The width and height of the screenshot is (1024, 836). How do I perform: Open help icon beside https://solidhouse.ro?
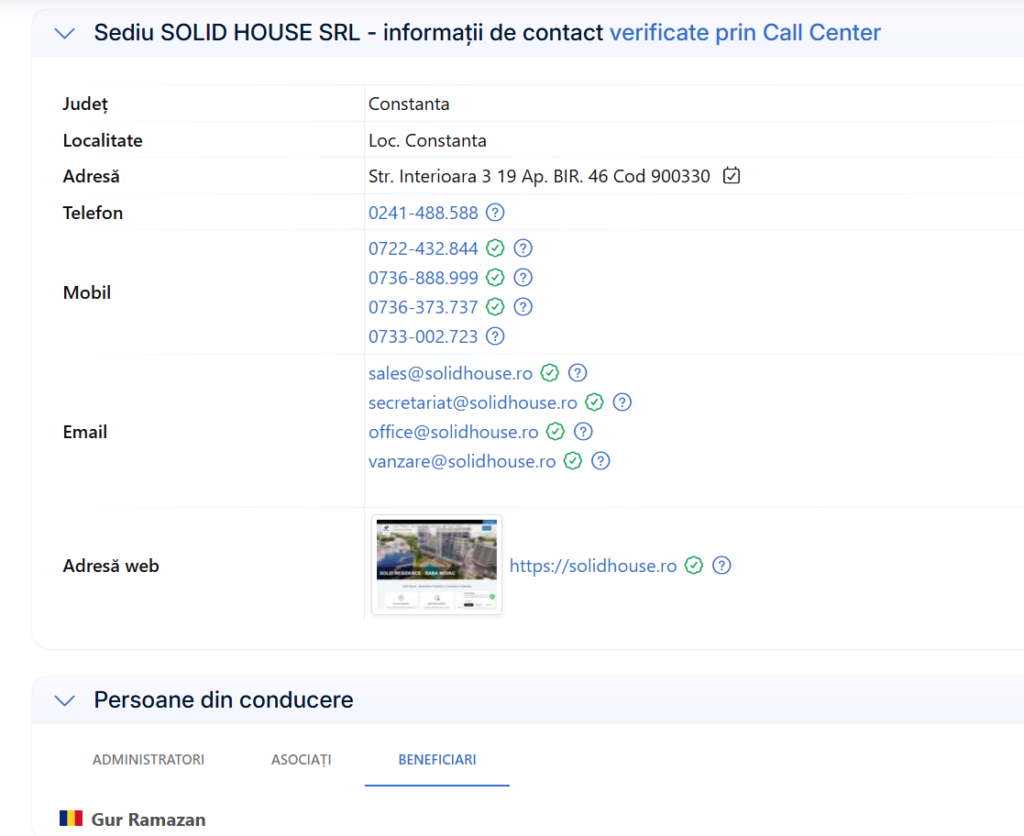point(722,566)
